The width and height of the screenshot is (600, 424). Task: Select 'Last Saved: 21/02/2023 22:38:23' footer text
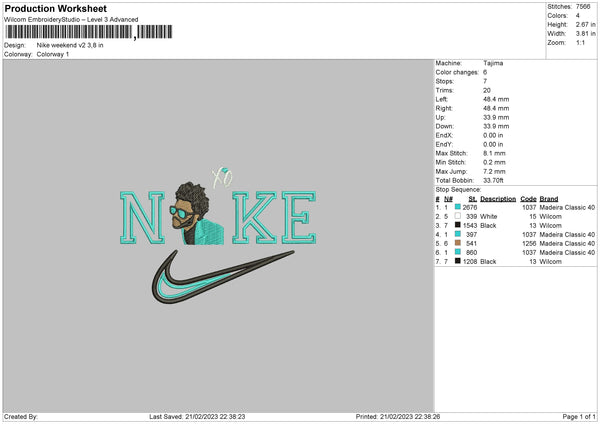pyautogui.click(x=197, y=417)
